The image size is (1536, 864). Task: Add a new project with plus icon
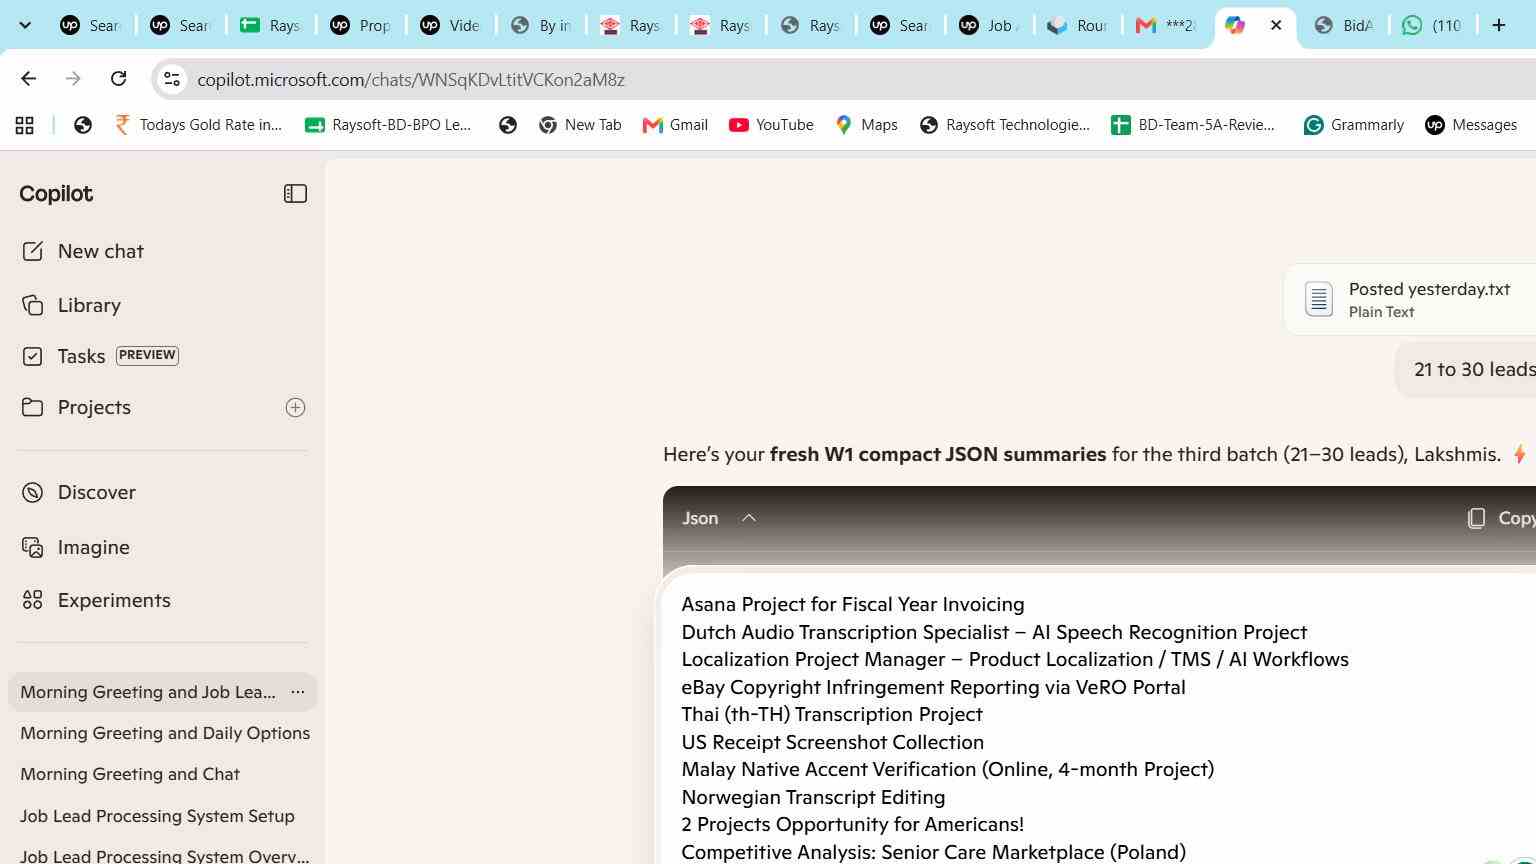coord(295,407)
